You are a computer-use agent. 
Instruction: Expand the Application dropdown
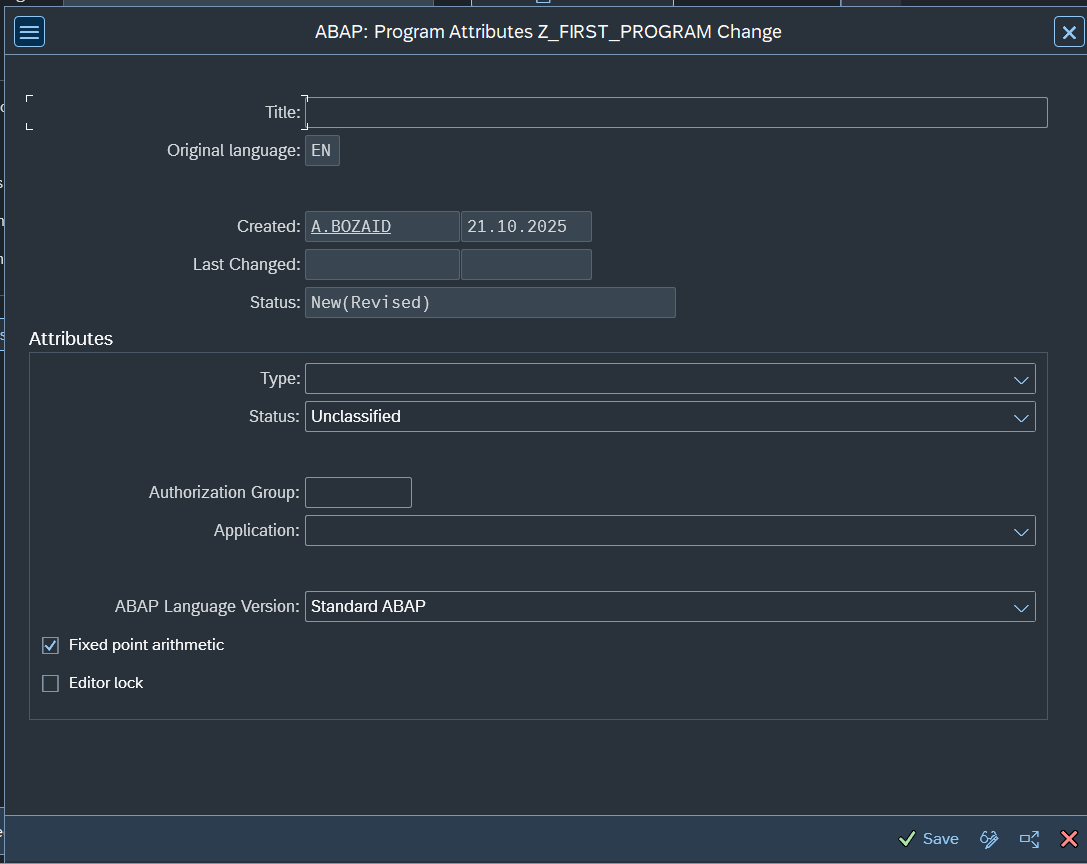pos(1020,531)
